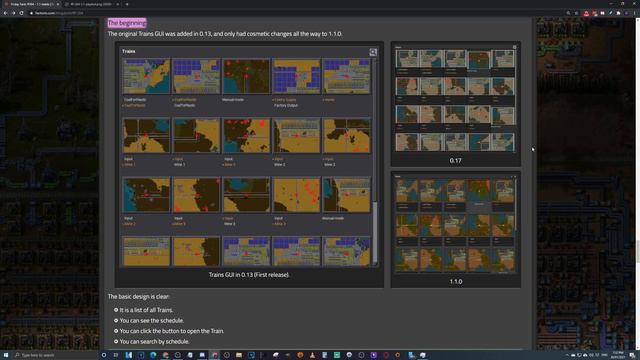
Task: Launch Microsoft Edge from the taskbar
Action: 153,355
